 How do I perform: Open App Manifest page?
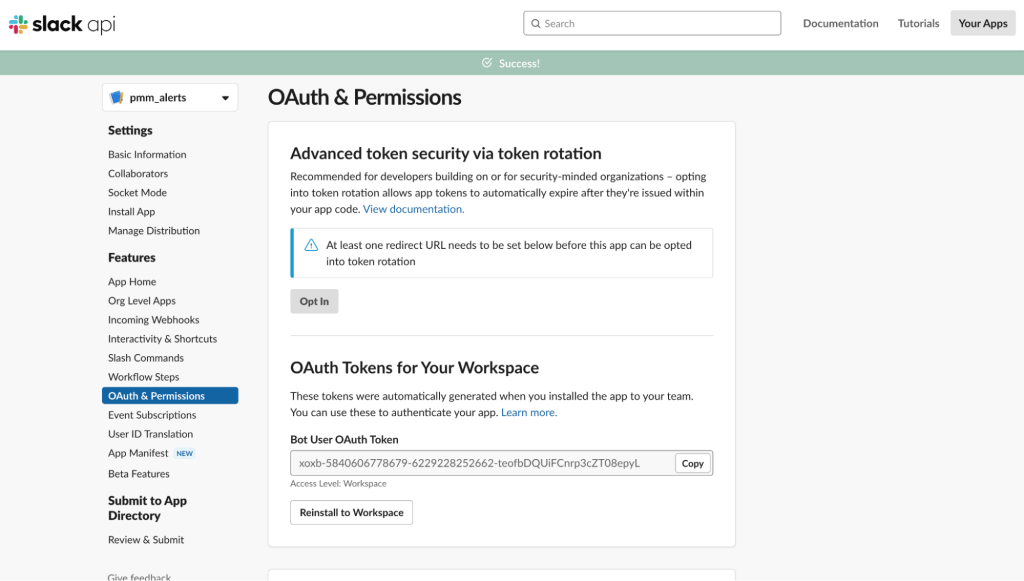[138, 453]
